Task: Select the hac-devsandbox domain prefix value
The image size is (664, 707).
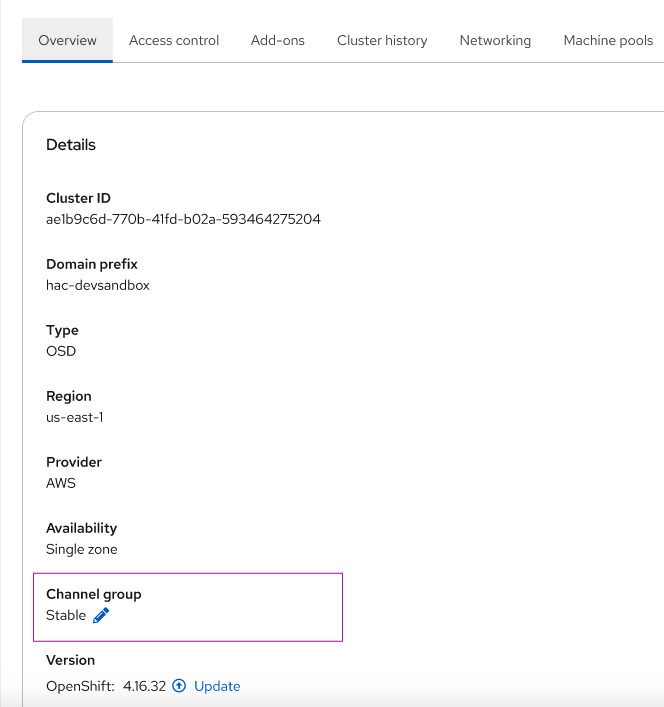Action: coord(98,285)
